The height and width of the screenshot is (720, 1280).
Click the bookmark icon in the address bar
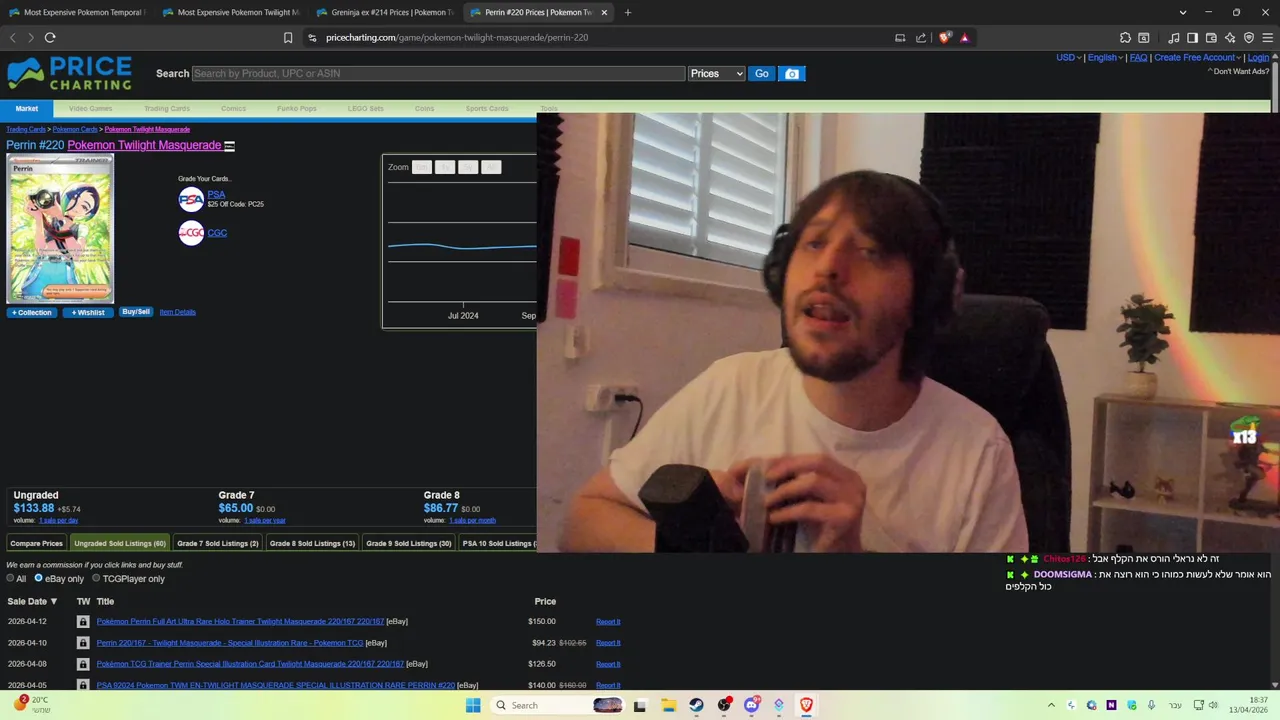click(288, 38)
